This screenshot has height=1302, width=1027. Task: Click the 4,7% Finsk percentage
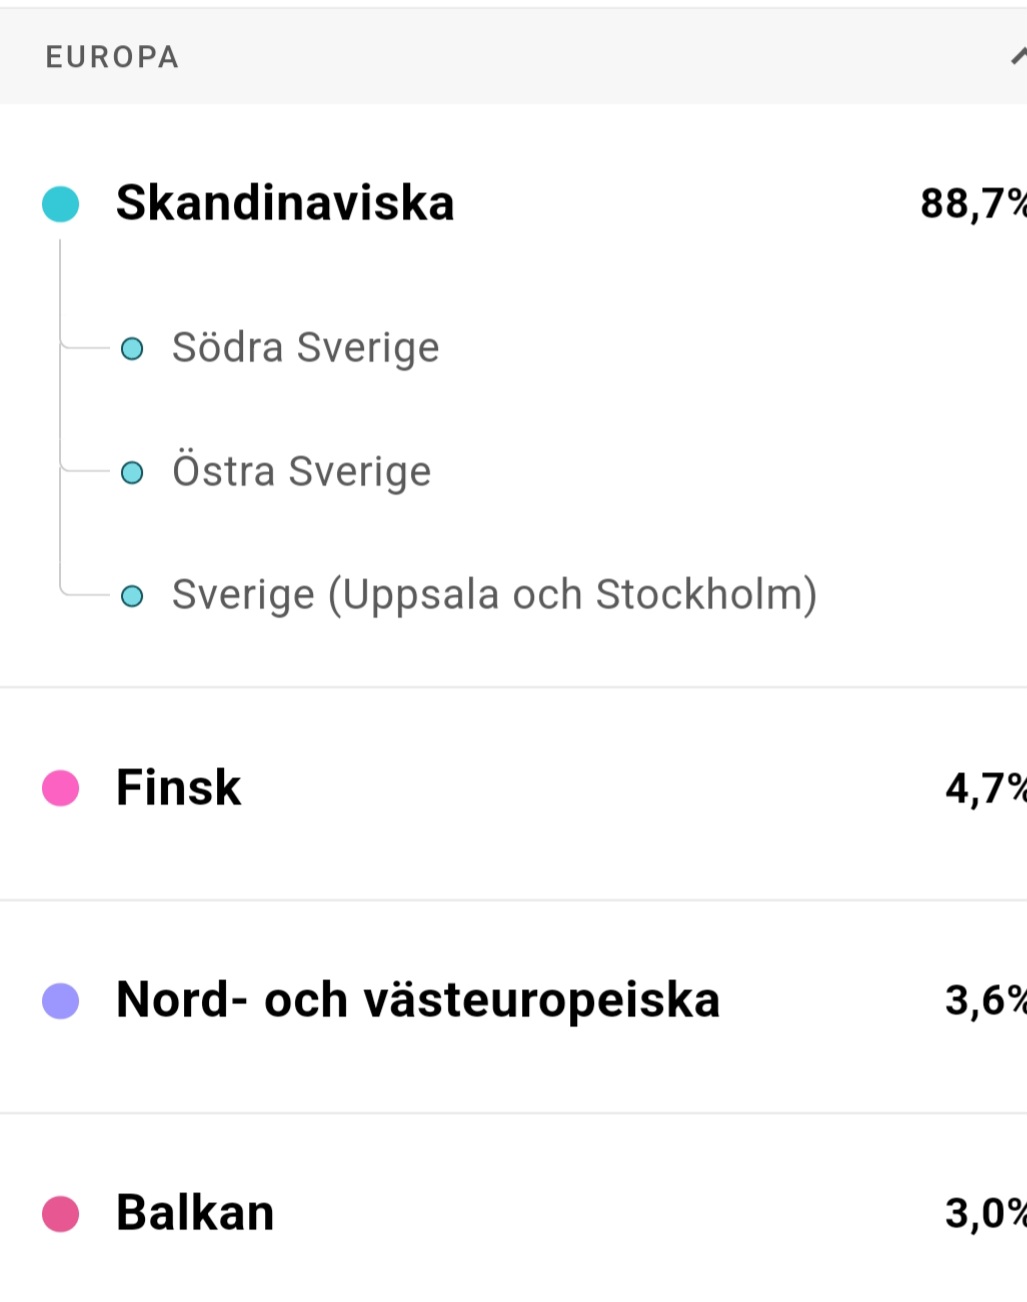pos(985,789)
